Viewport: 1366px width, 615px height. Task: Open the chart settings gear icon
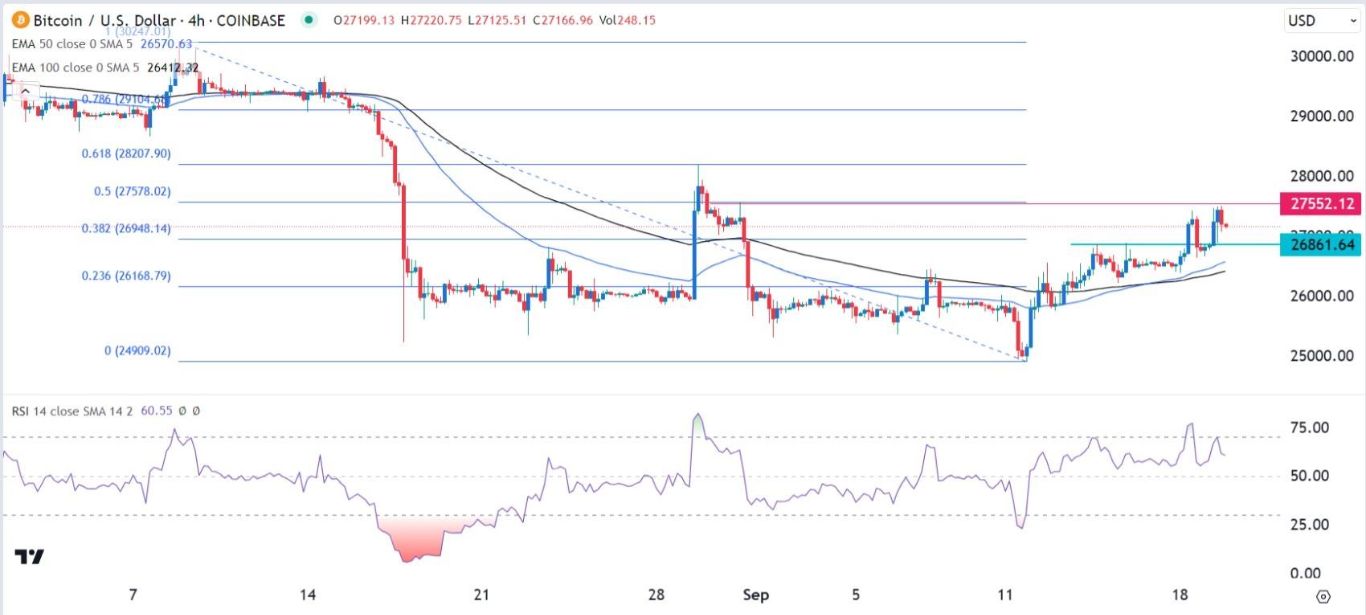(1323, 597)
